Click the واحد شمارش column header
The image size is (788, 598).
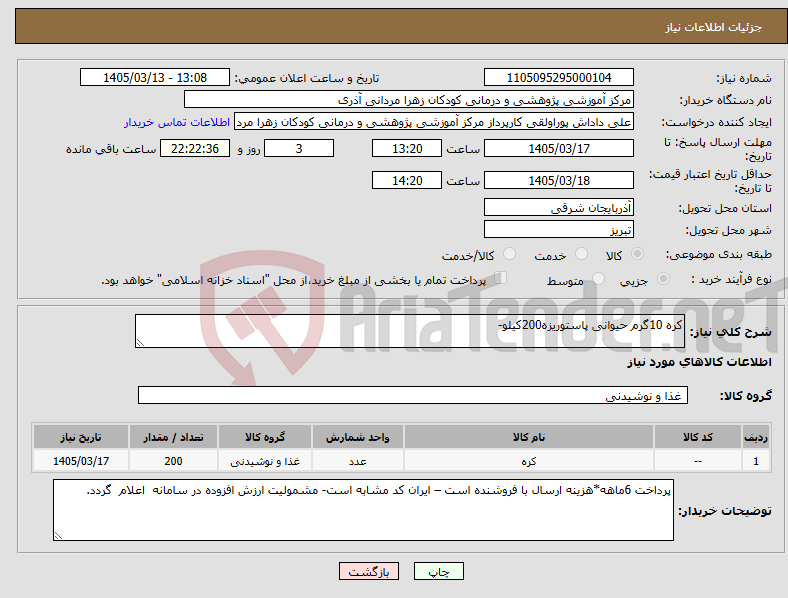coord(357,437)
